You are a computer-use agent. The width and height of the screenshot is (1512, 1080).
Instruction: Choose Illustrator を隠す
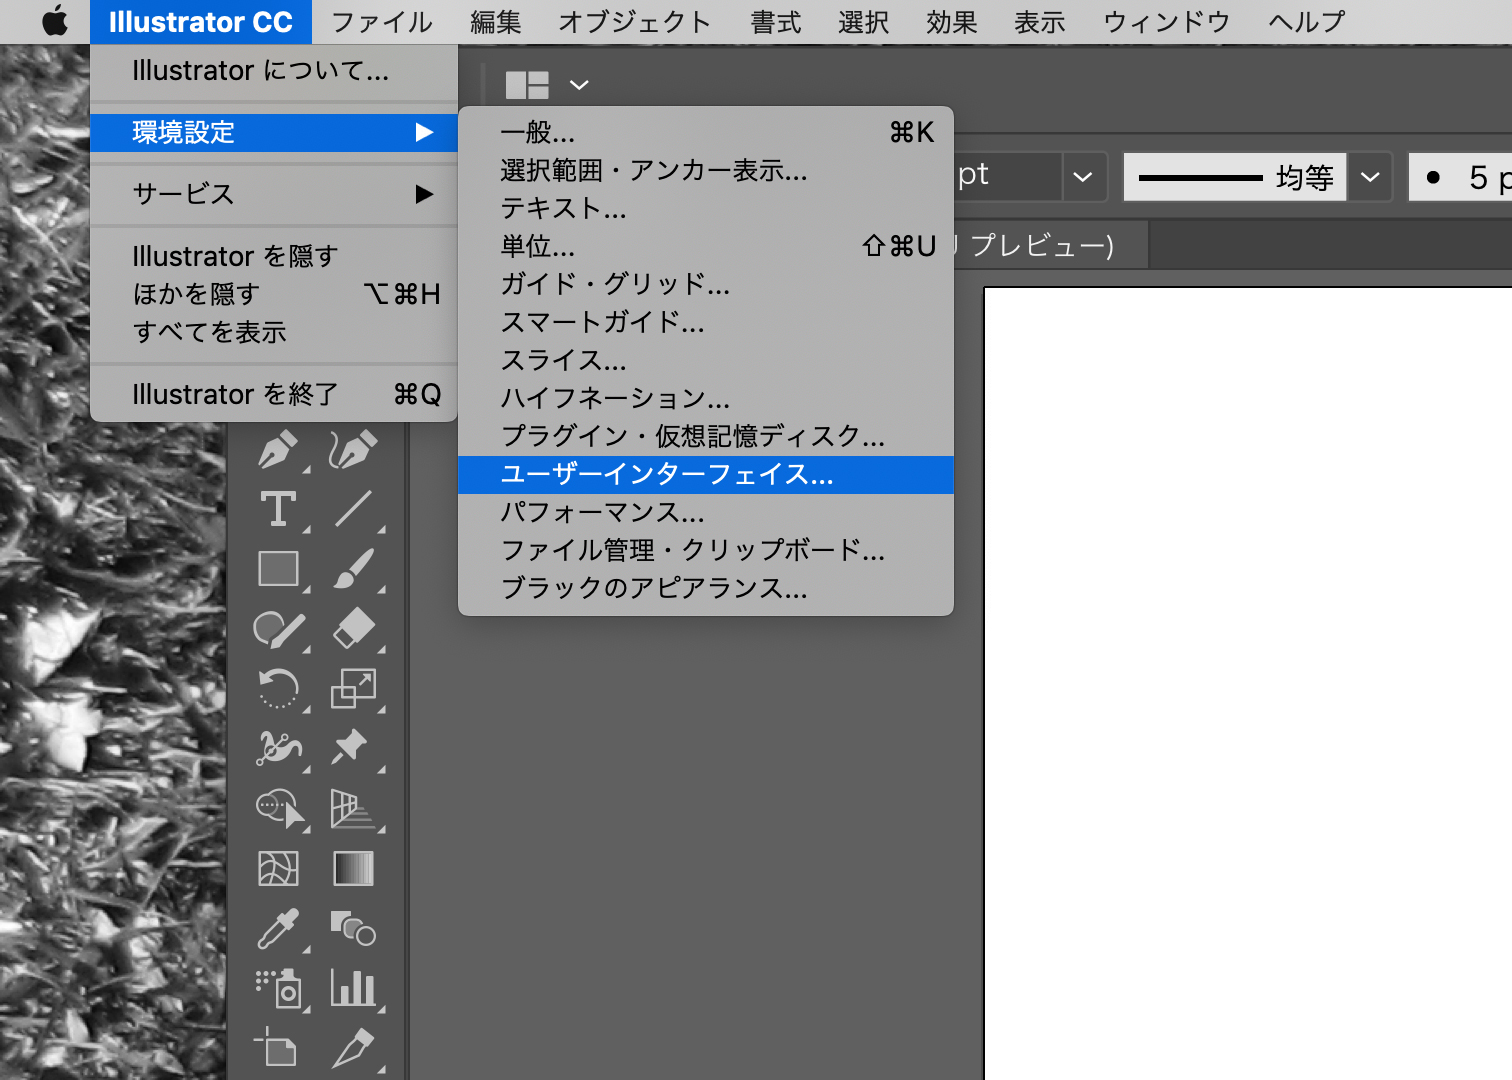[x=274, y=256]
